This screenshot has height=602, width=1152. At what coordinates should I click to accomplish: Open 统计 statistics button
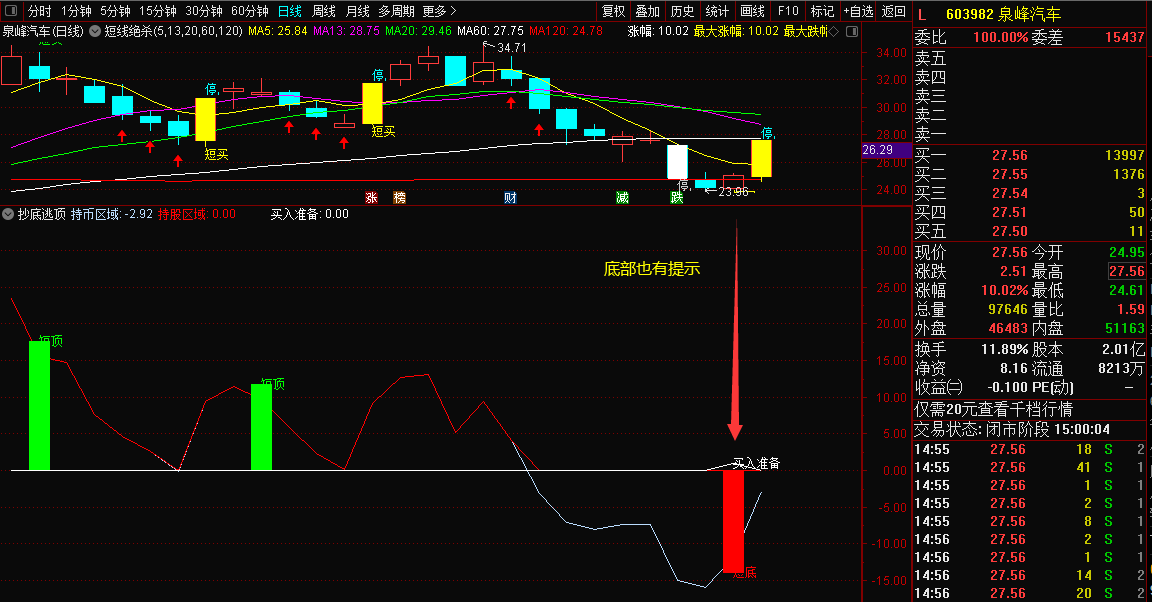pyautogui.click(x=717, y=11)
